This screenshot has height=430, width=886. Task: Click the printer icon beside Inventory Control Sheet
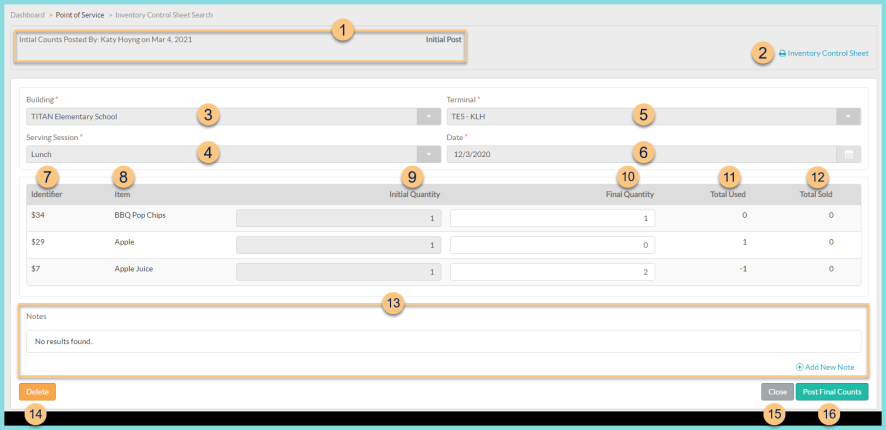pyautogui.click(x=783, y=54)
